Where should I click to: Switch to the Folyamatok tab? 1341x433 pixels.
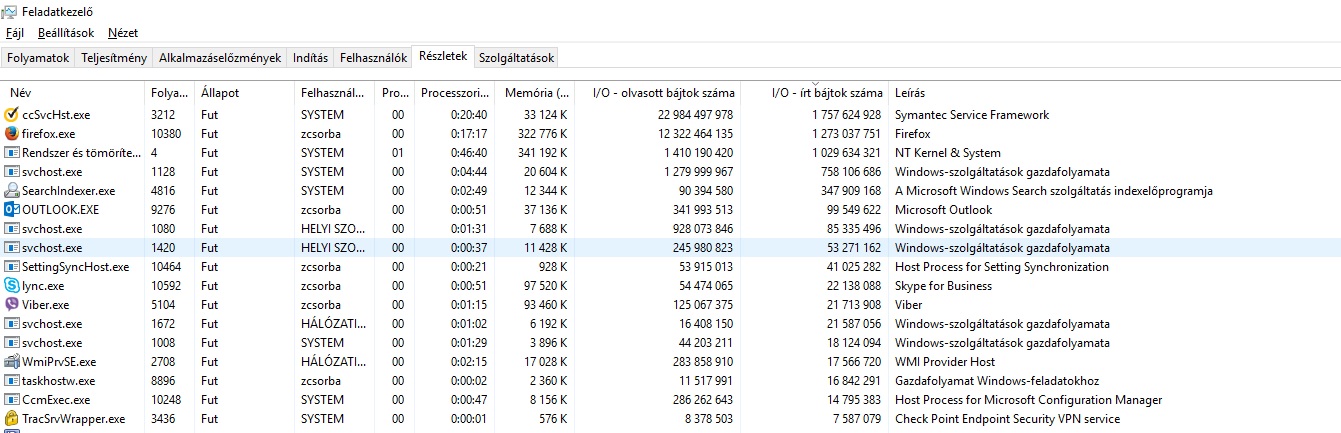(38, 58)
